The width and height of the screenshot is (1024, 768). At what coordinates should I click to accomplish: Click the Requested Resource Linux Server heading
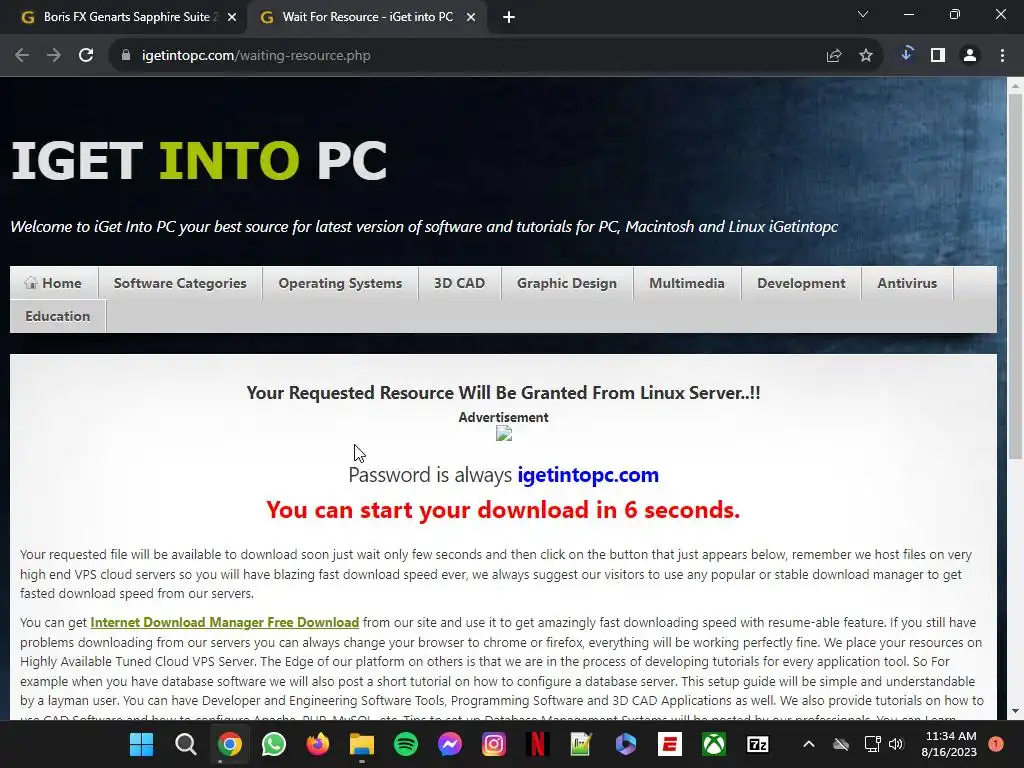tap(503, 392)
